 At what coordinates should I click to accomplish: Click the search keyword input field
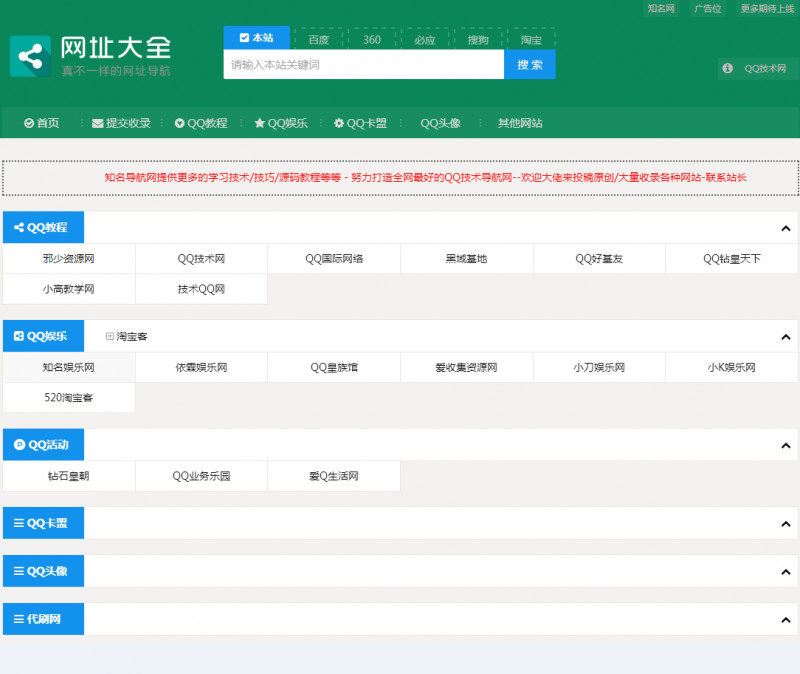[x=365, y=64]
